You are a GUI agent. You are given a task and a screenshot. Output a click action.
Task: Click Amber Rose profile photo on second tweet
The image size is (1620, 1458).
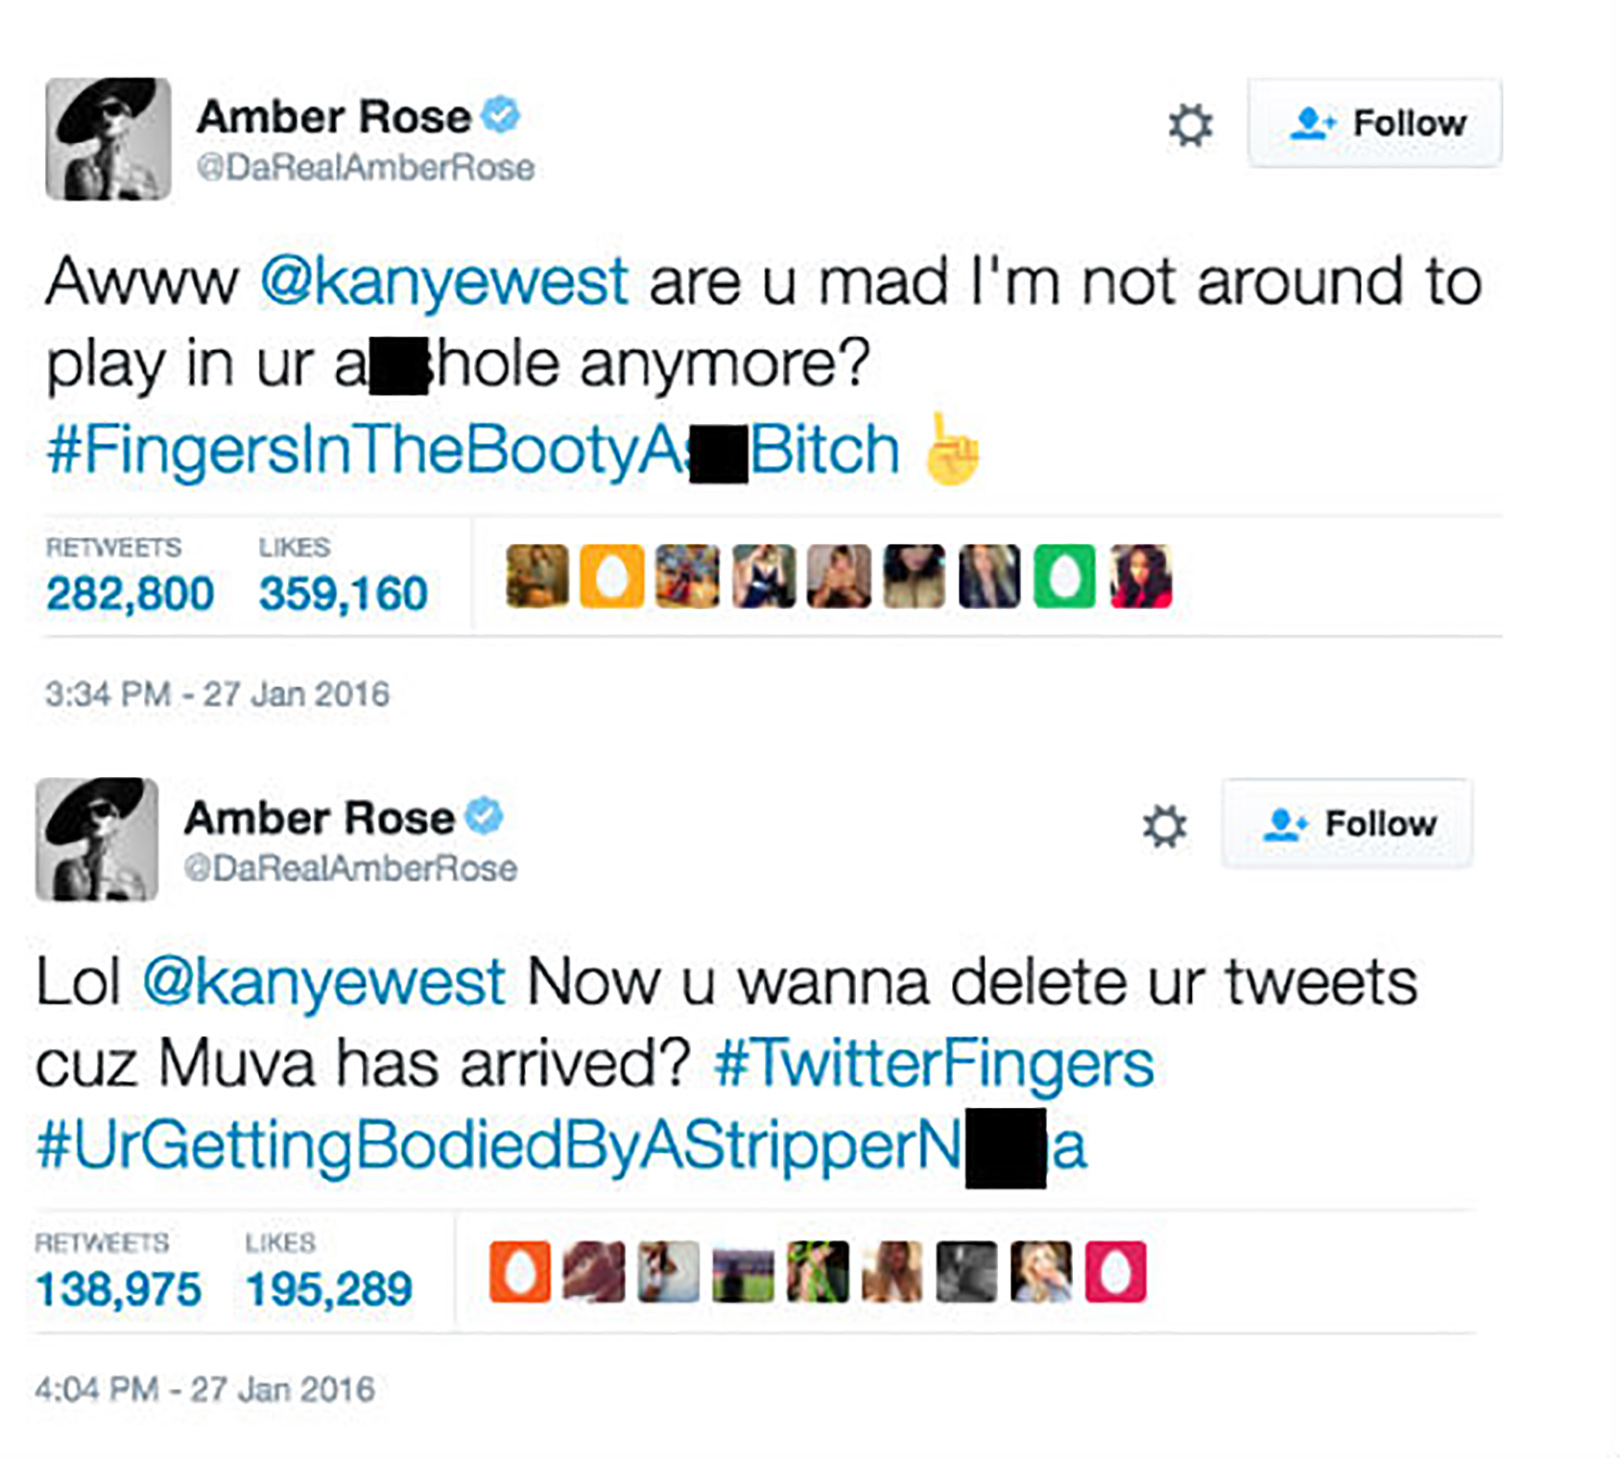click(97, 840)
